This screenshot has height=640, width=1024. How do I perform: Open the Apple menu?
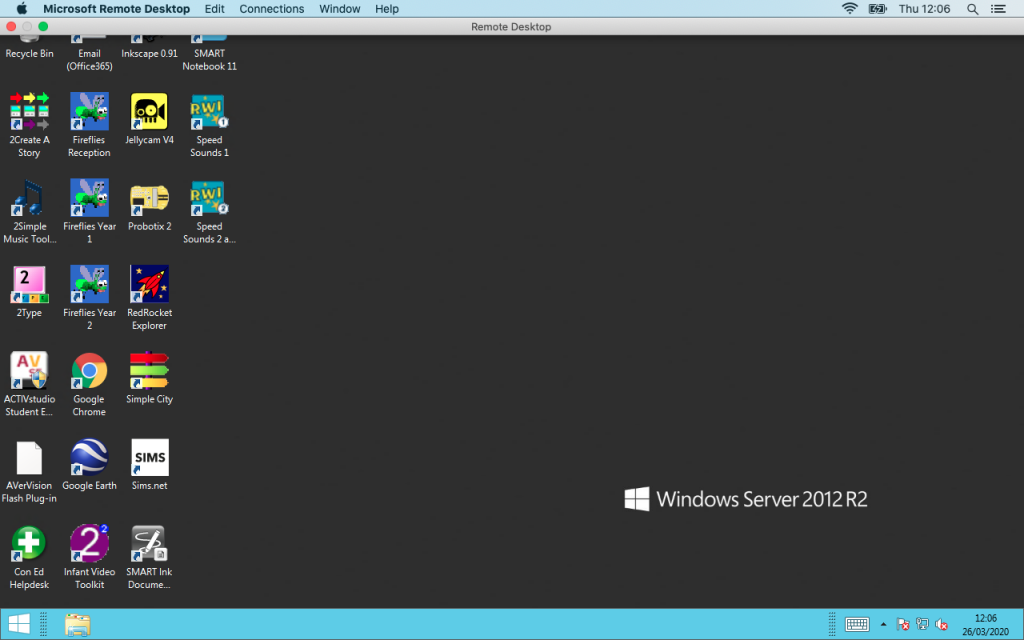(x=22, y=8)
